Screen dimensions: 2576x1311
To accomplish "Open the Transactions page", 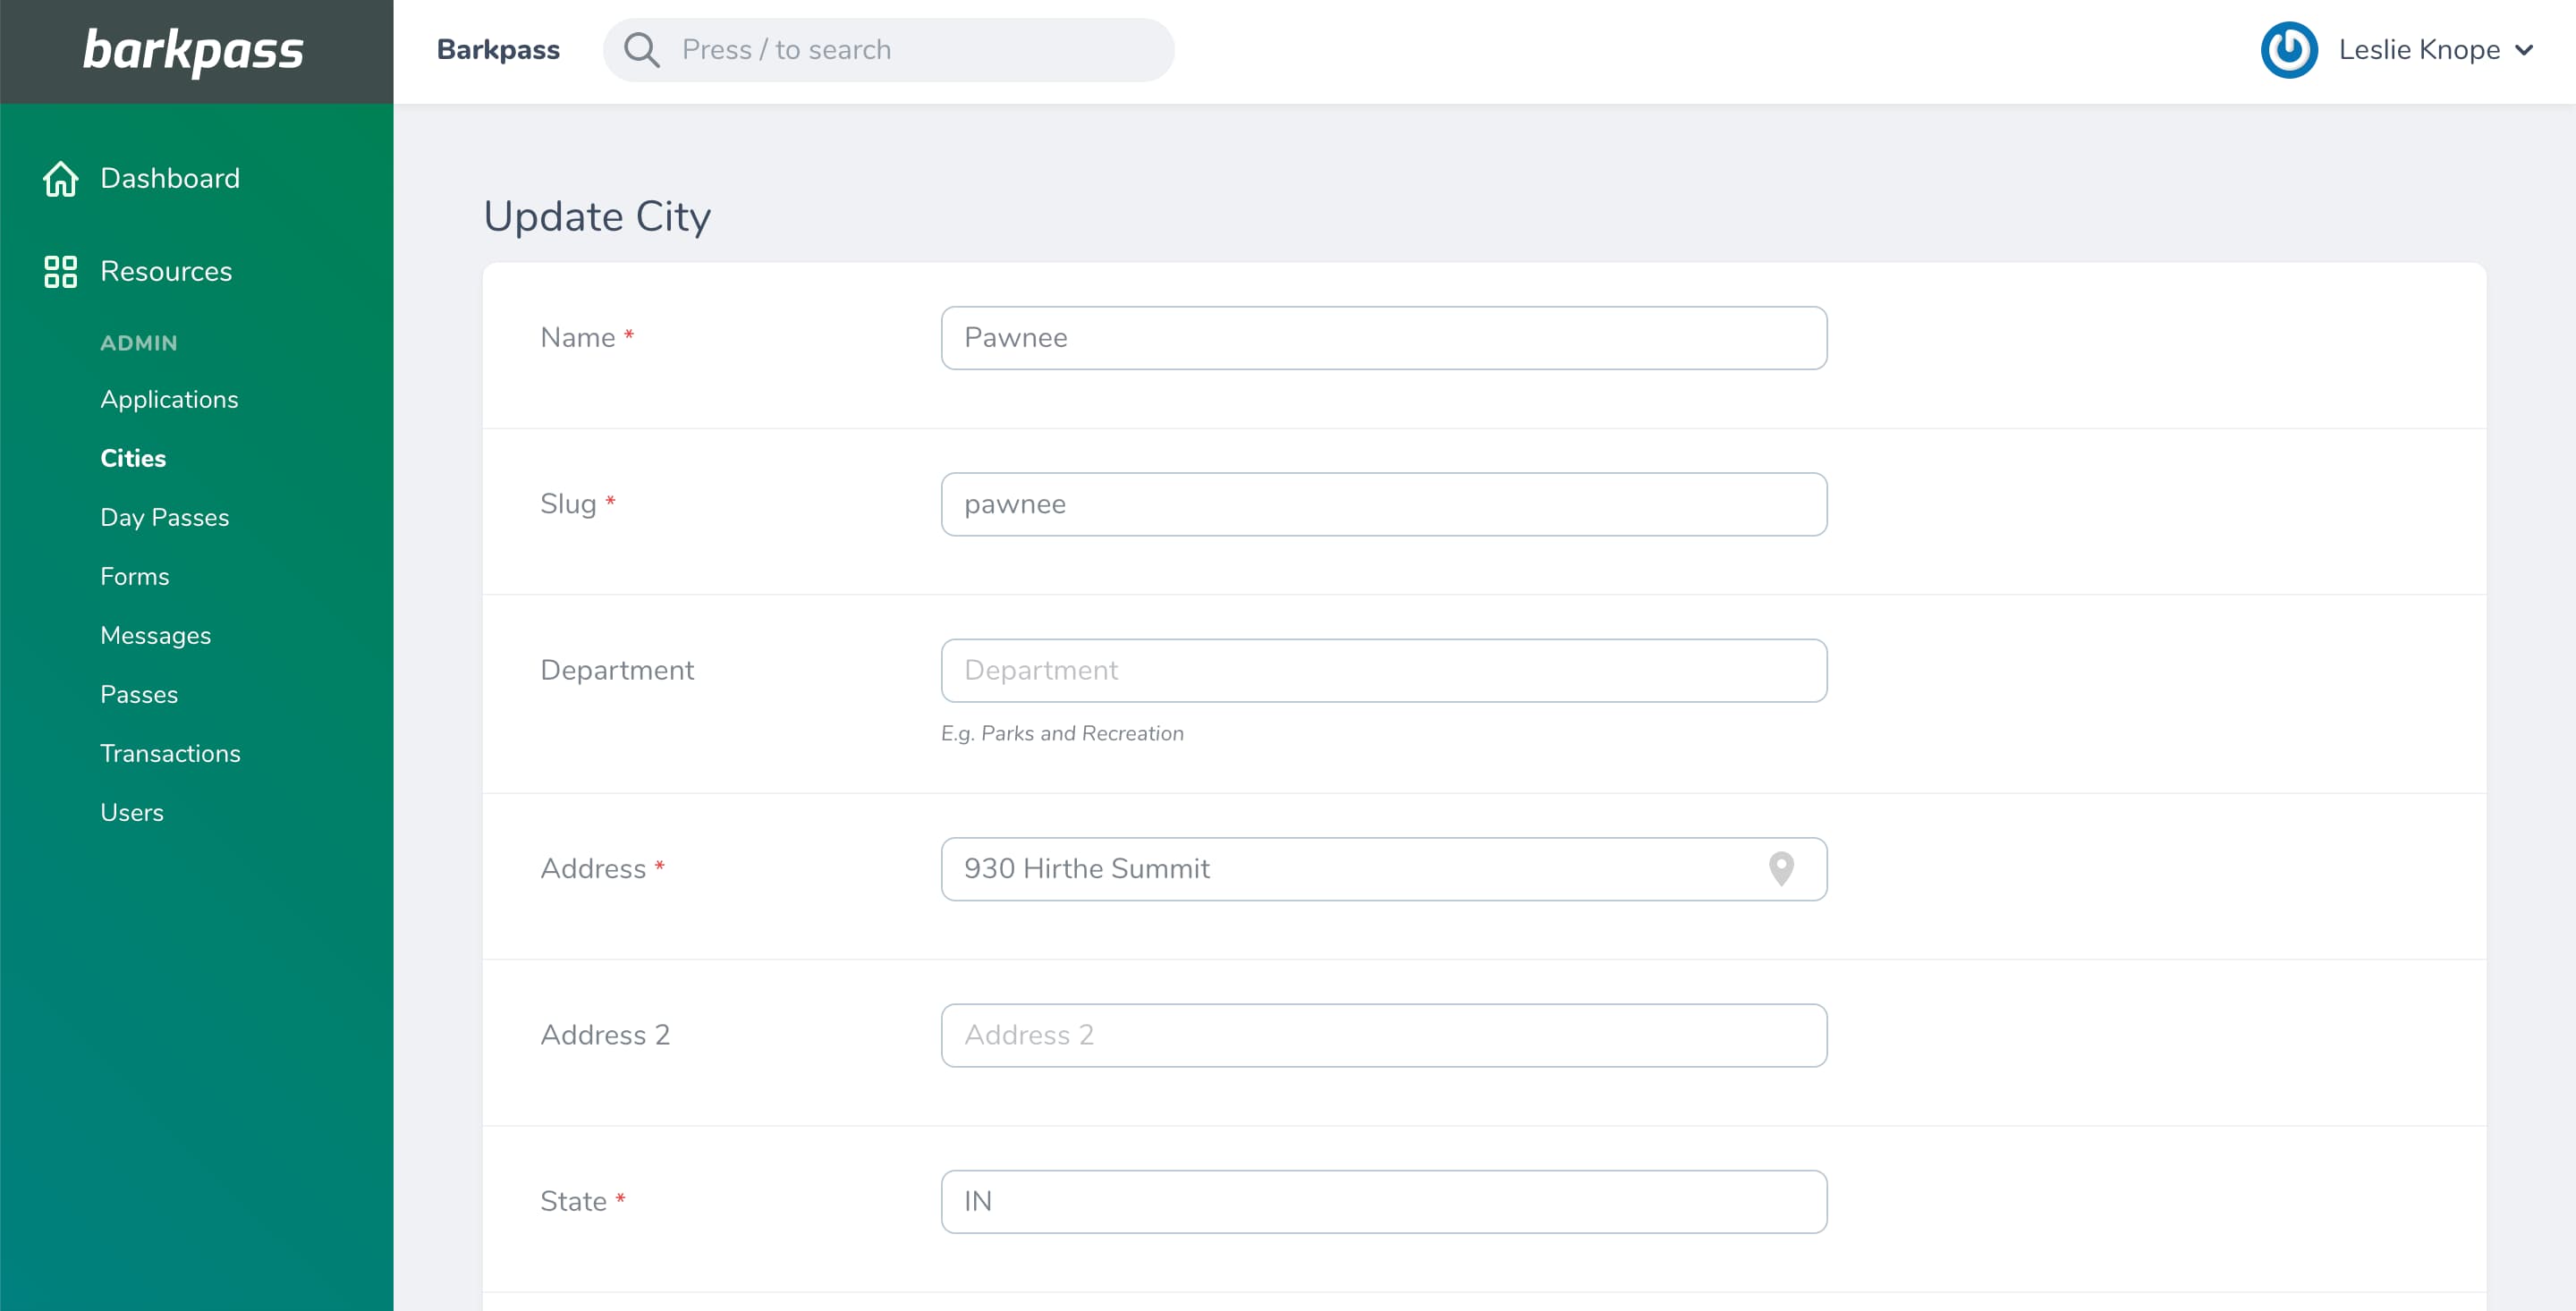I will click(x=170, y=753).
